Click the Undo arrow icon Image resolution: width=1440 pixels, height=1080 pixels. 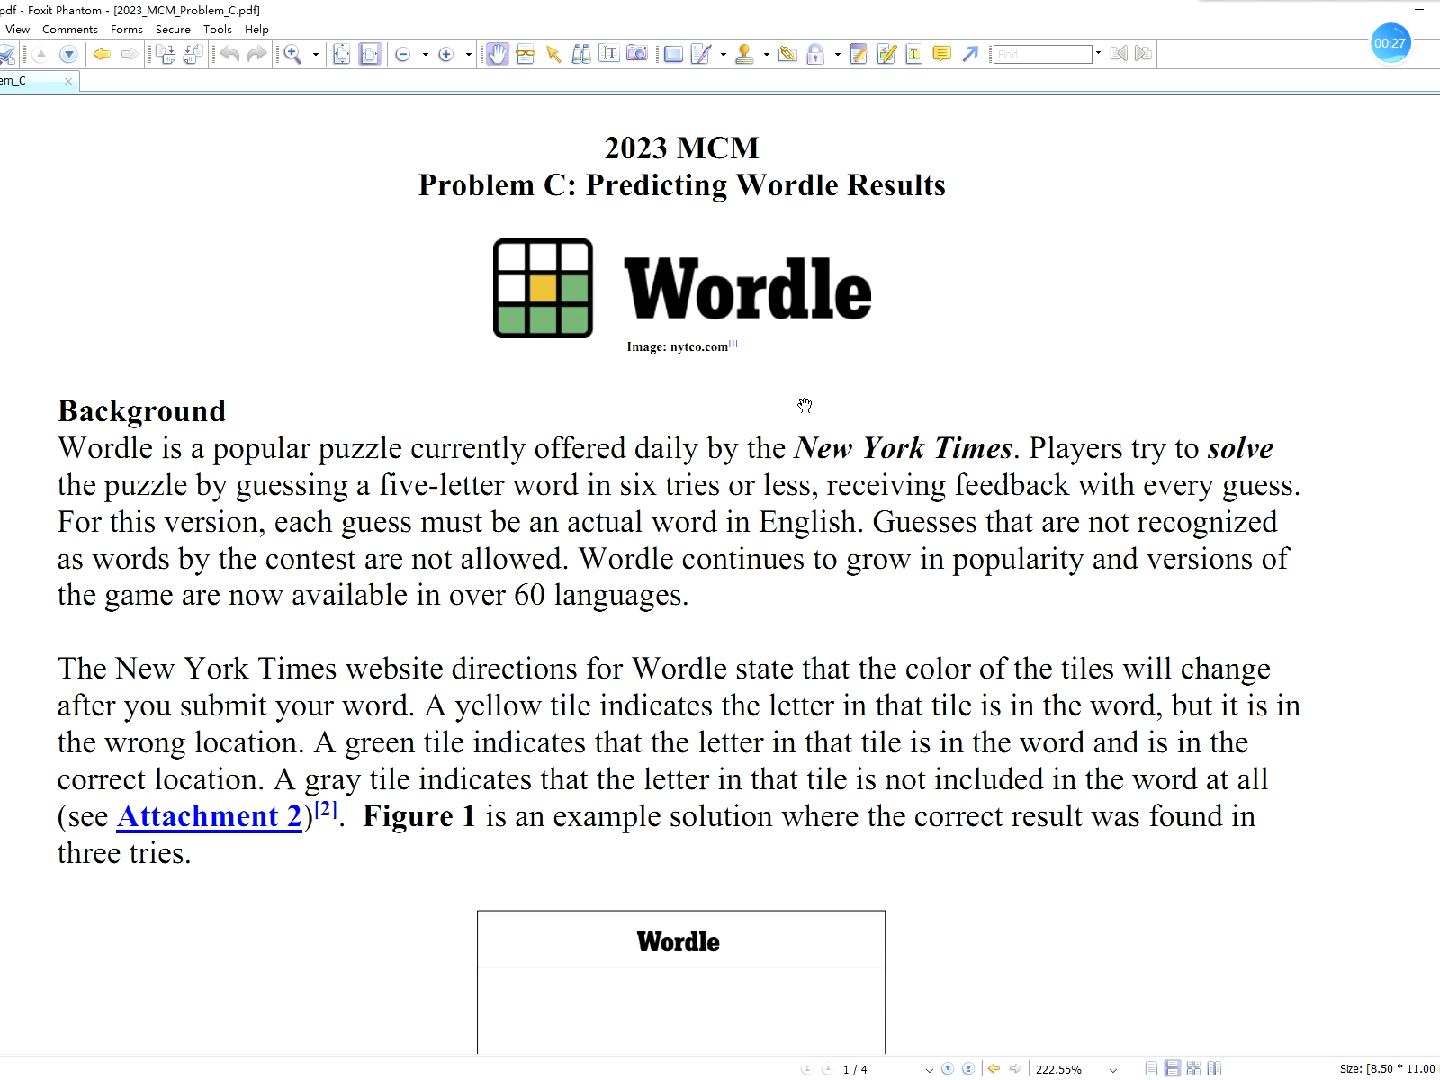(x=230, y=54)
